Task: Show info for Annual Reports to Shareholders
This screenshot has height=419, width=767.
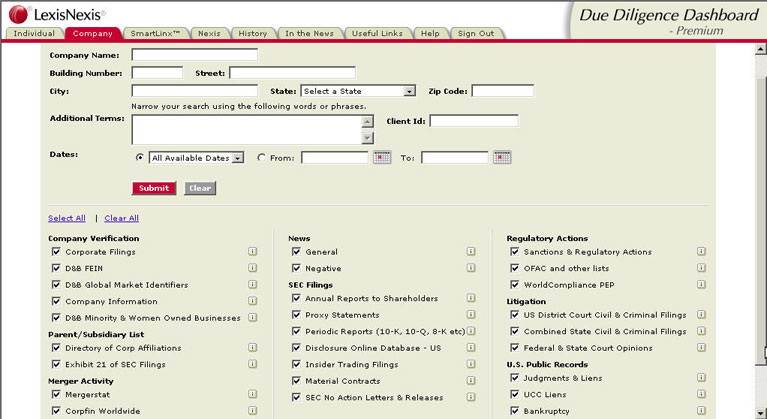Action: point(471,298)
